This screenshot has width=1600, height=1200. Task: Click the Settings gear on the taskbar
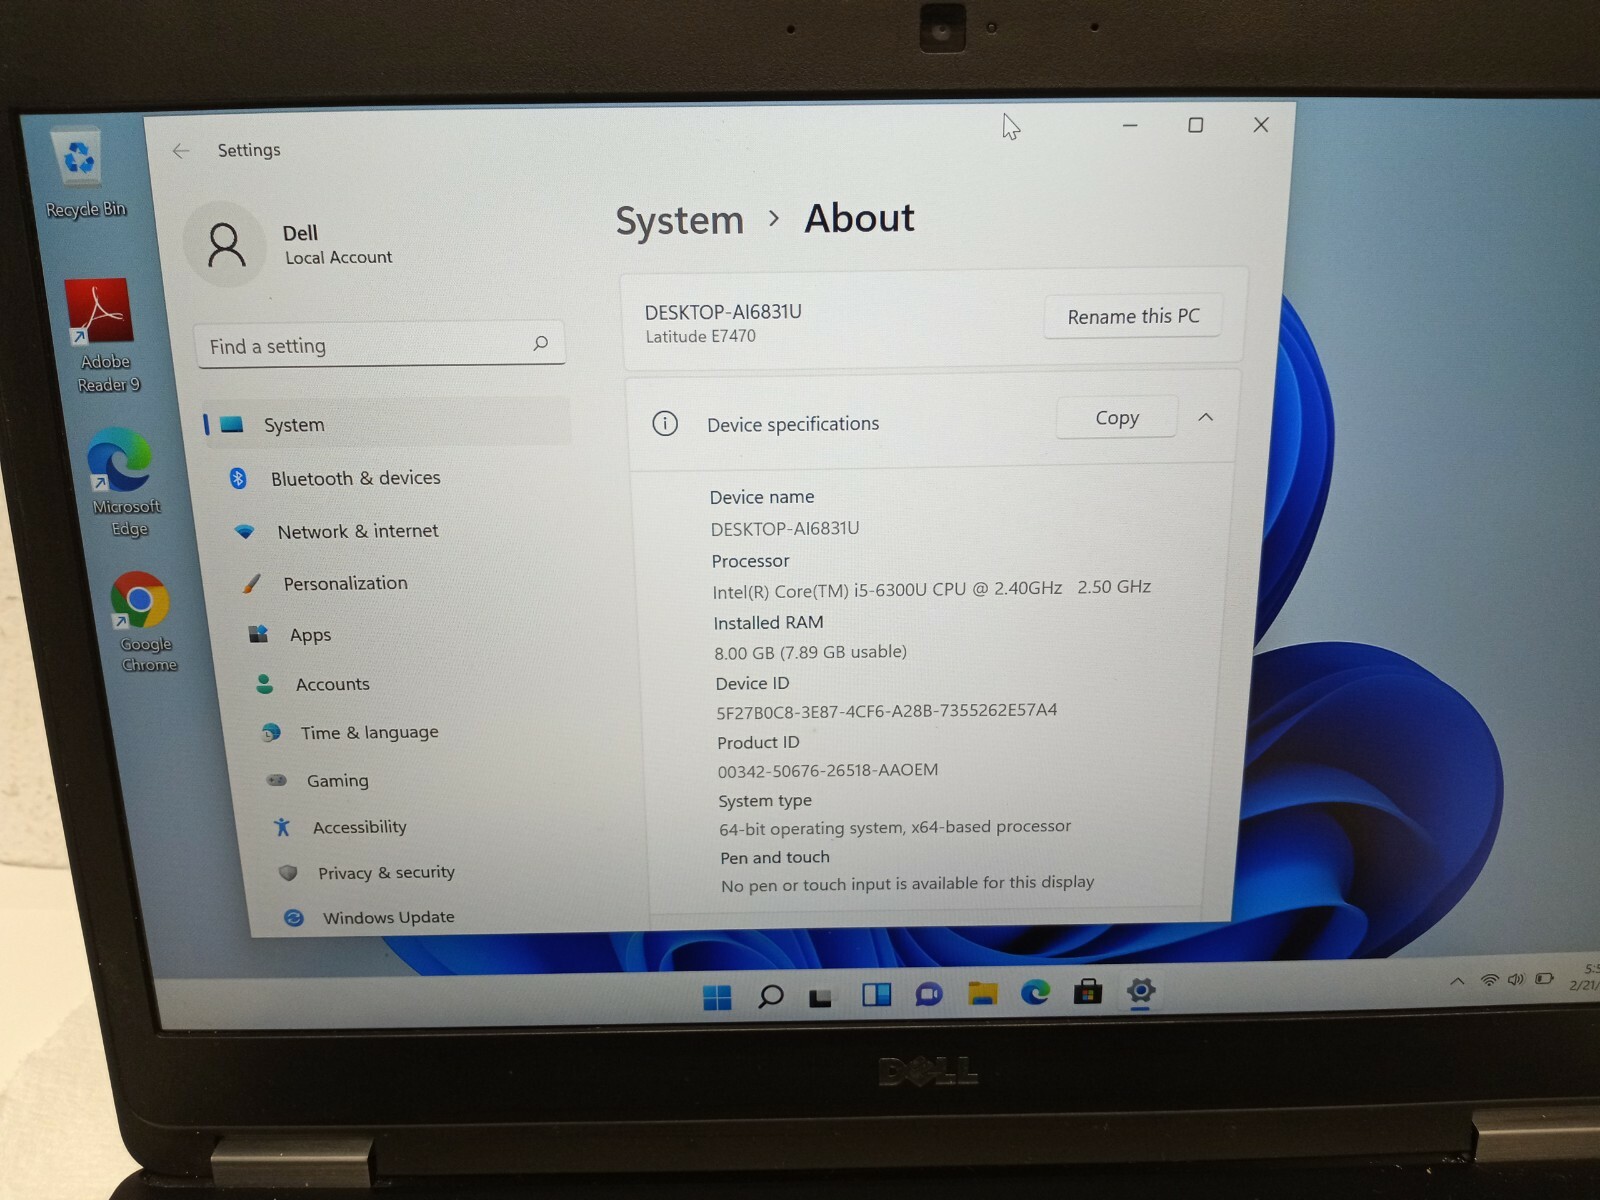click(x=1140, y=990)
